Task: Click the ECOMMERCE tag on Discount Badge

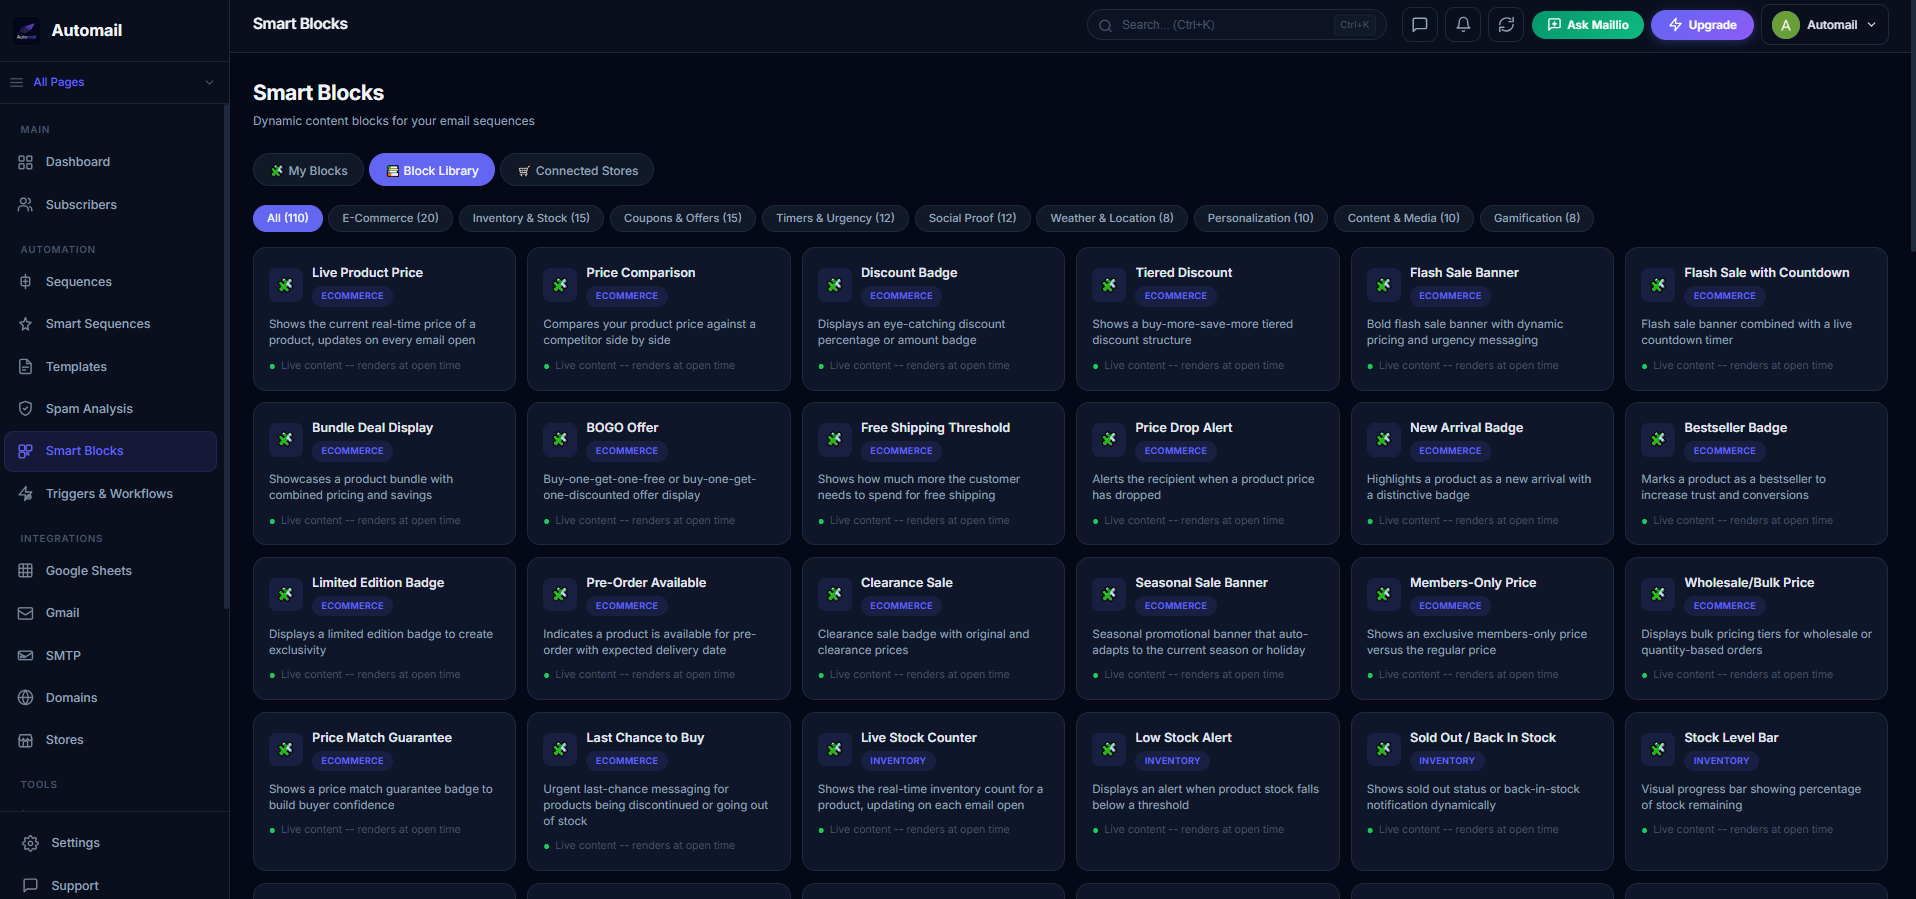Action: [901, 296]
